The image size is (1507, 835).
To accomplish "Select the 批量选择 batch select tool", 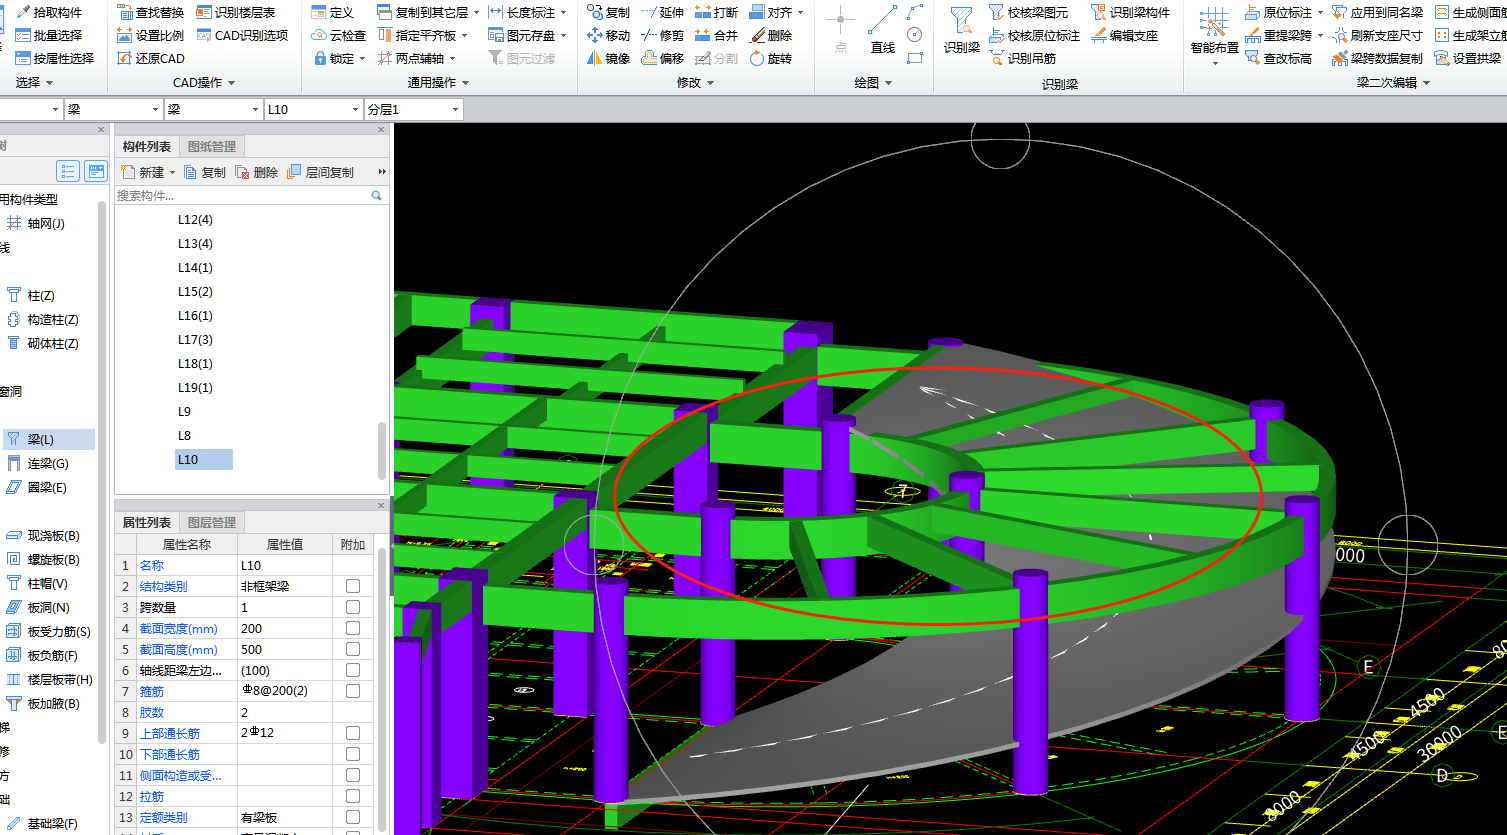I will click(x=49, y=35).
